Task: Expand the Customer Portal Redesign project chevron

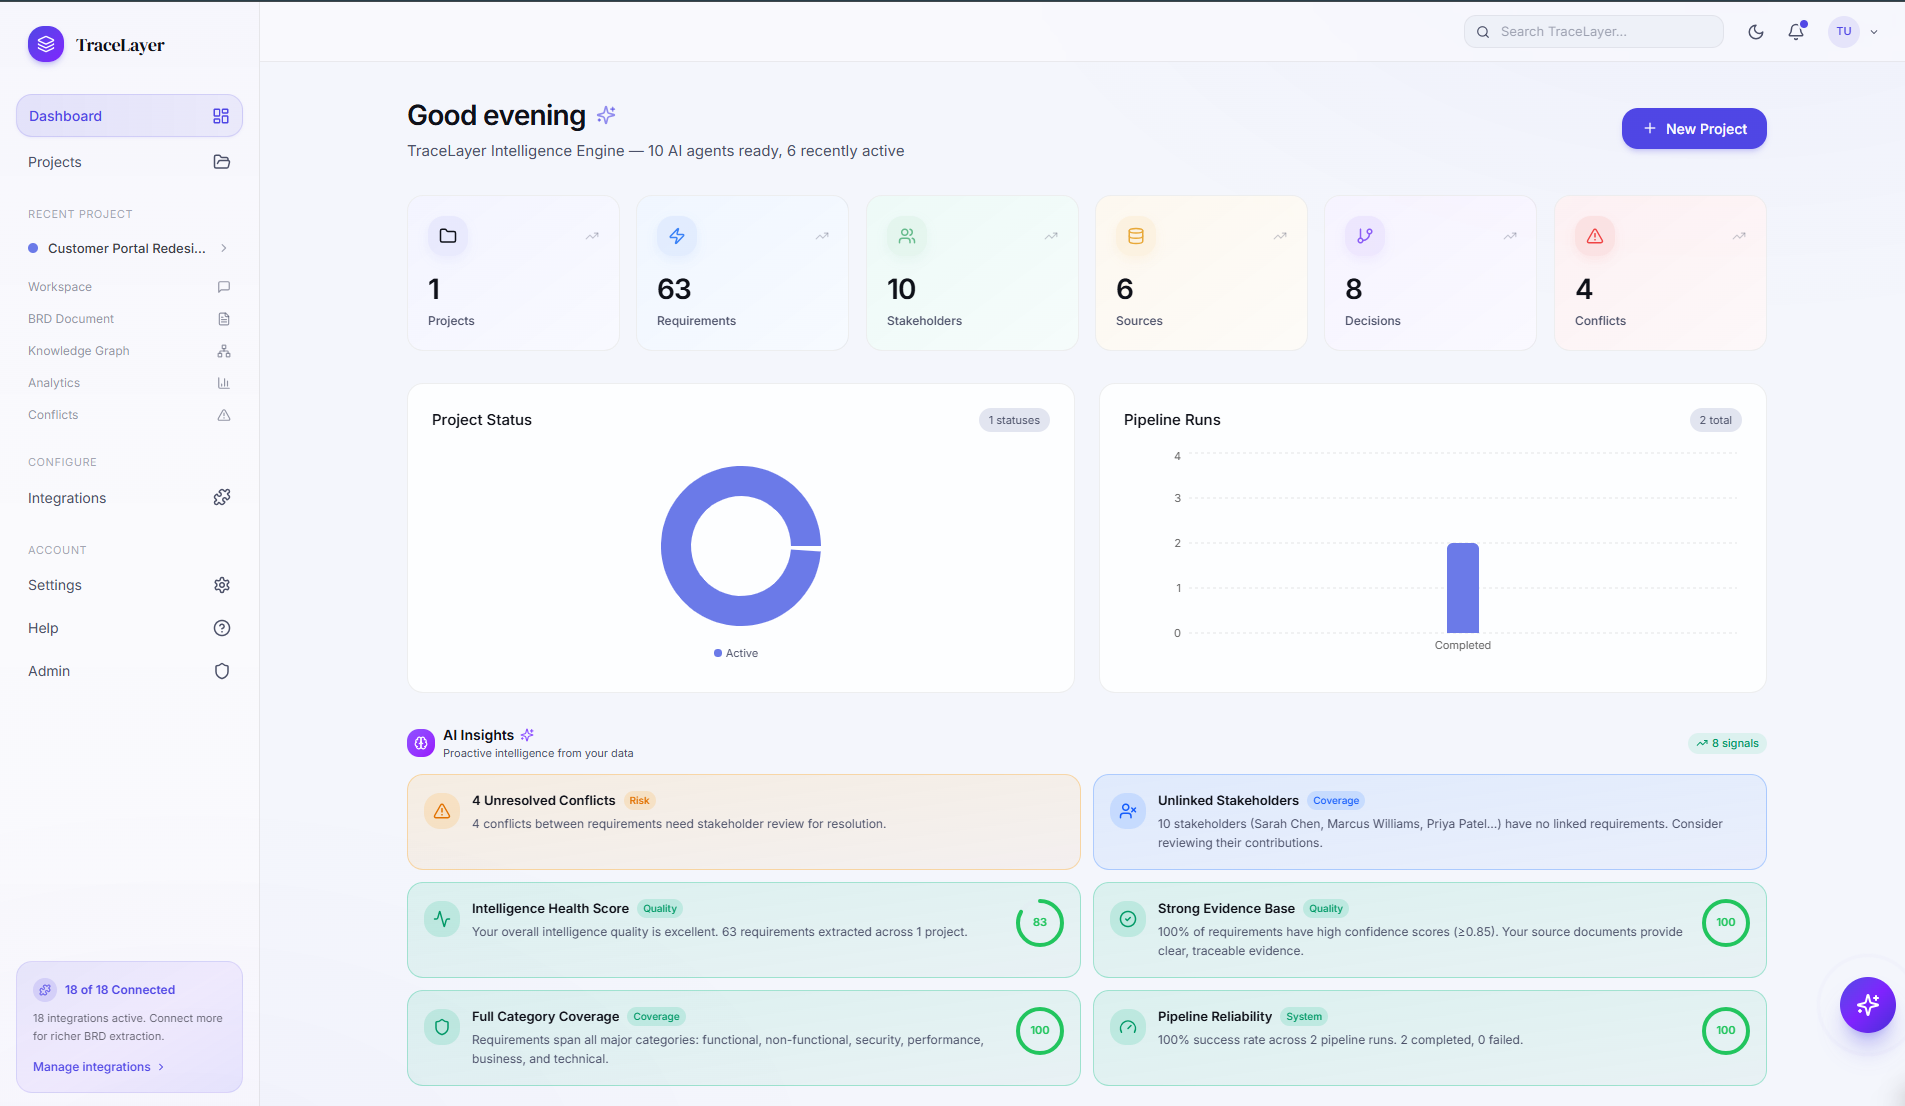Action: point(224,248)
